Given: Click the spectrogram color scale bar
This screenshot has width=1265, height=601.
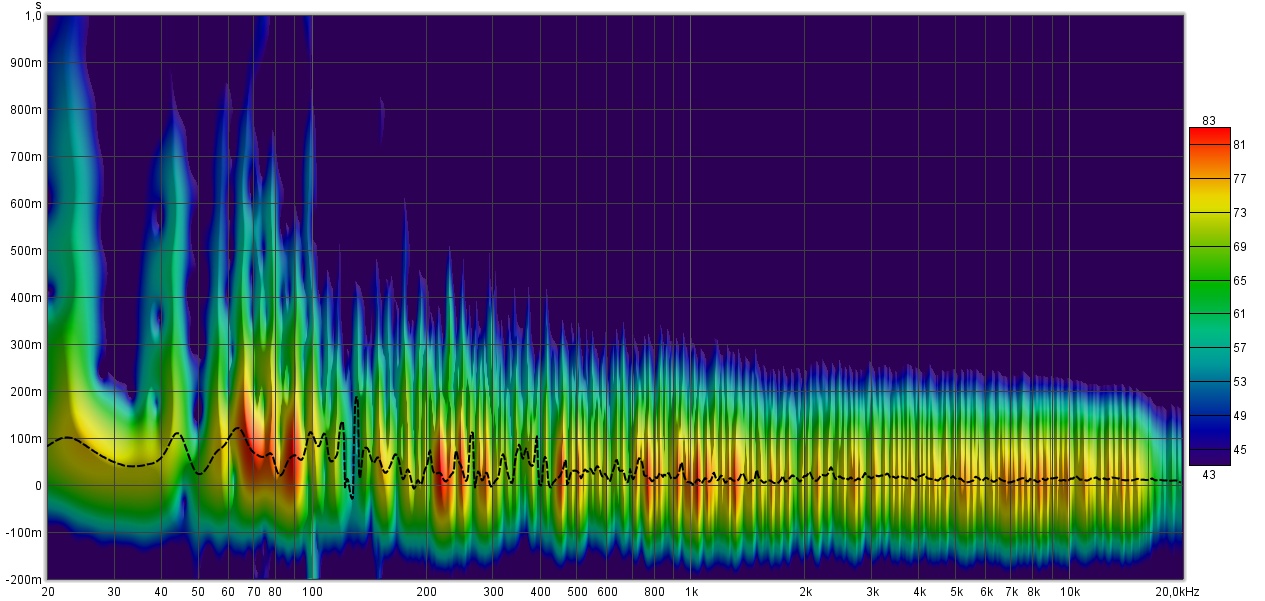Looking at the screenshot, I should click(1209, 297).
